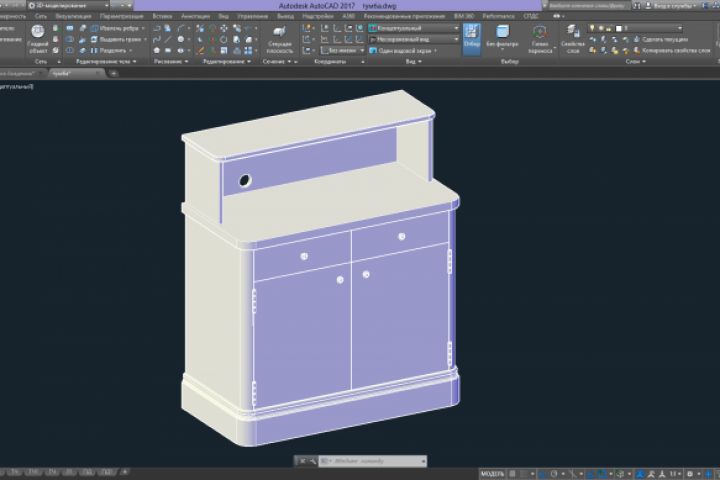Open Вход в службы sign-in dropdown
Screen dimensions: 720x480
tap(670, 6)
